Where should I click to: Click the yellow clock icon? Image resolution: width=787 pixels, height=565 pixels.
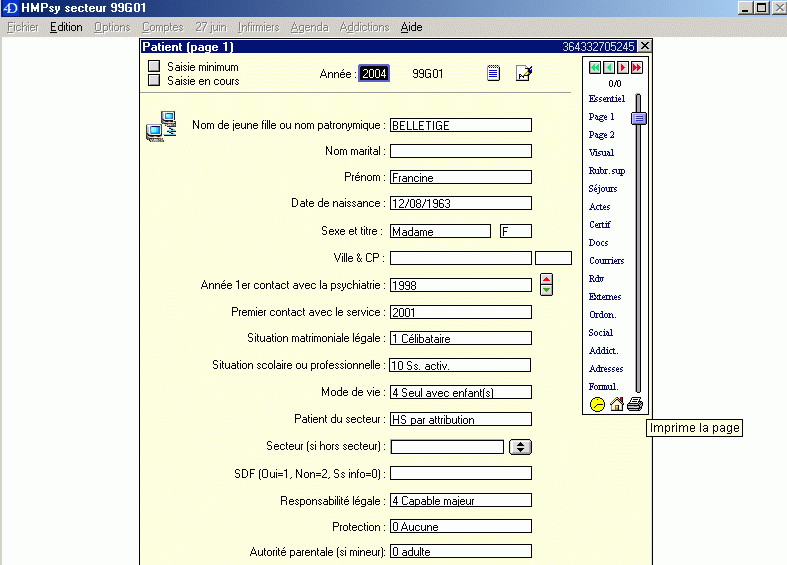[x=597, y=405]
